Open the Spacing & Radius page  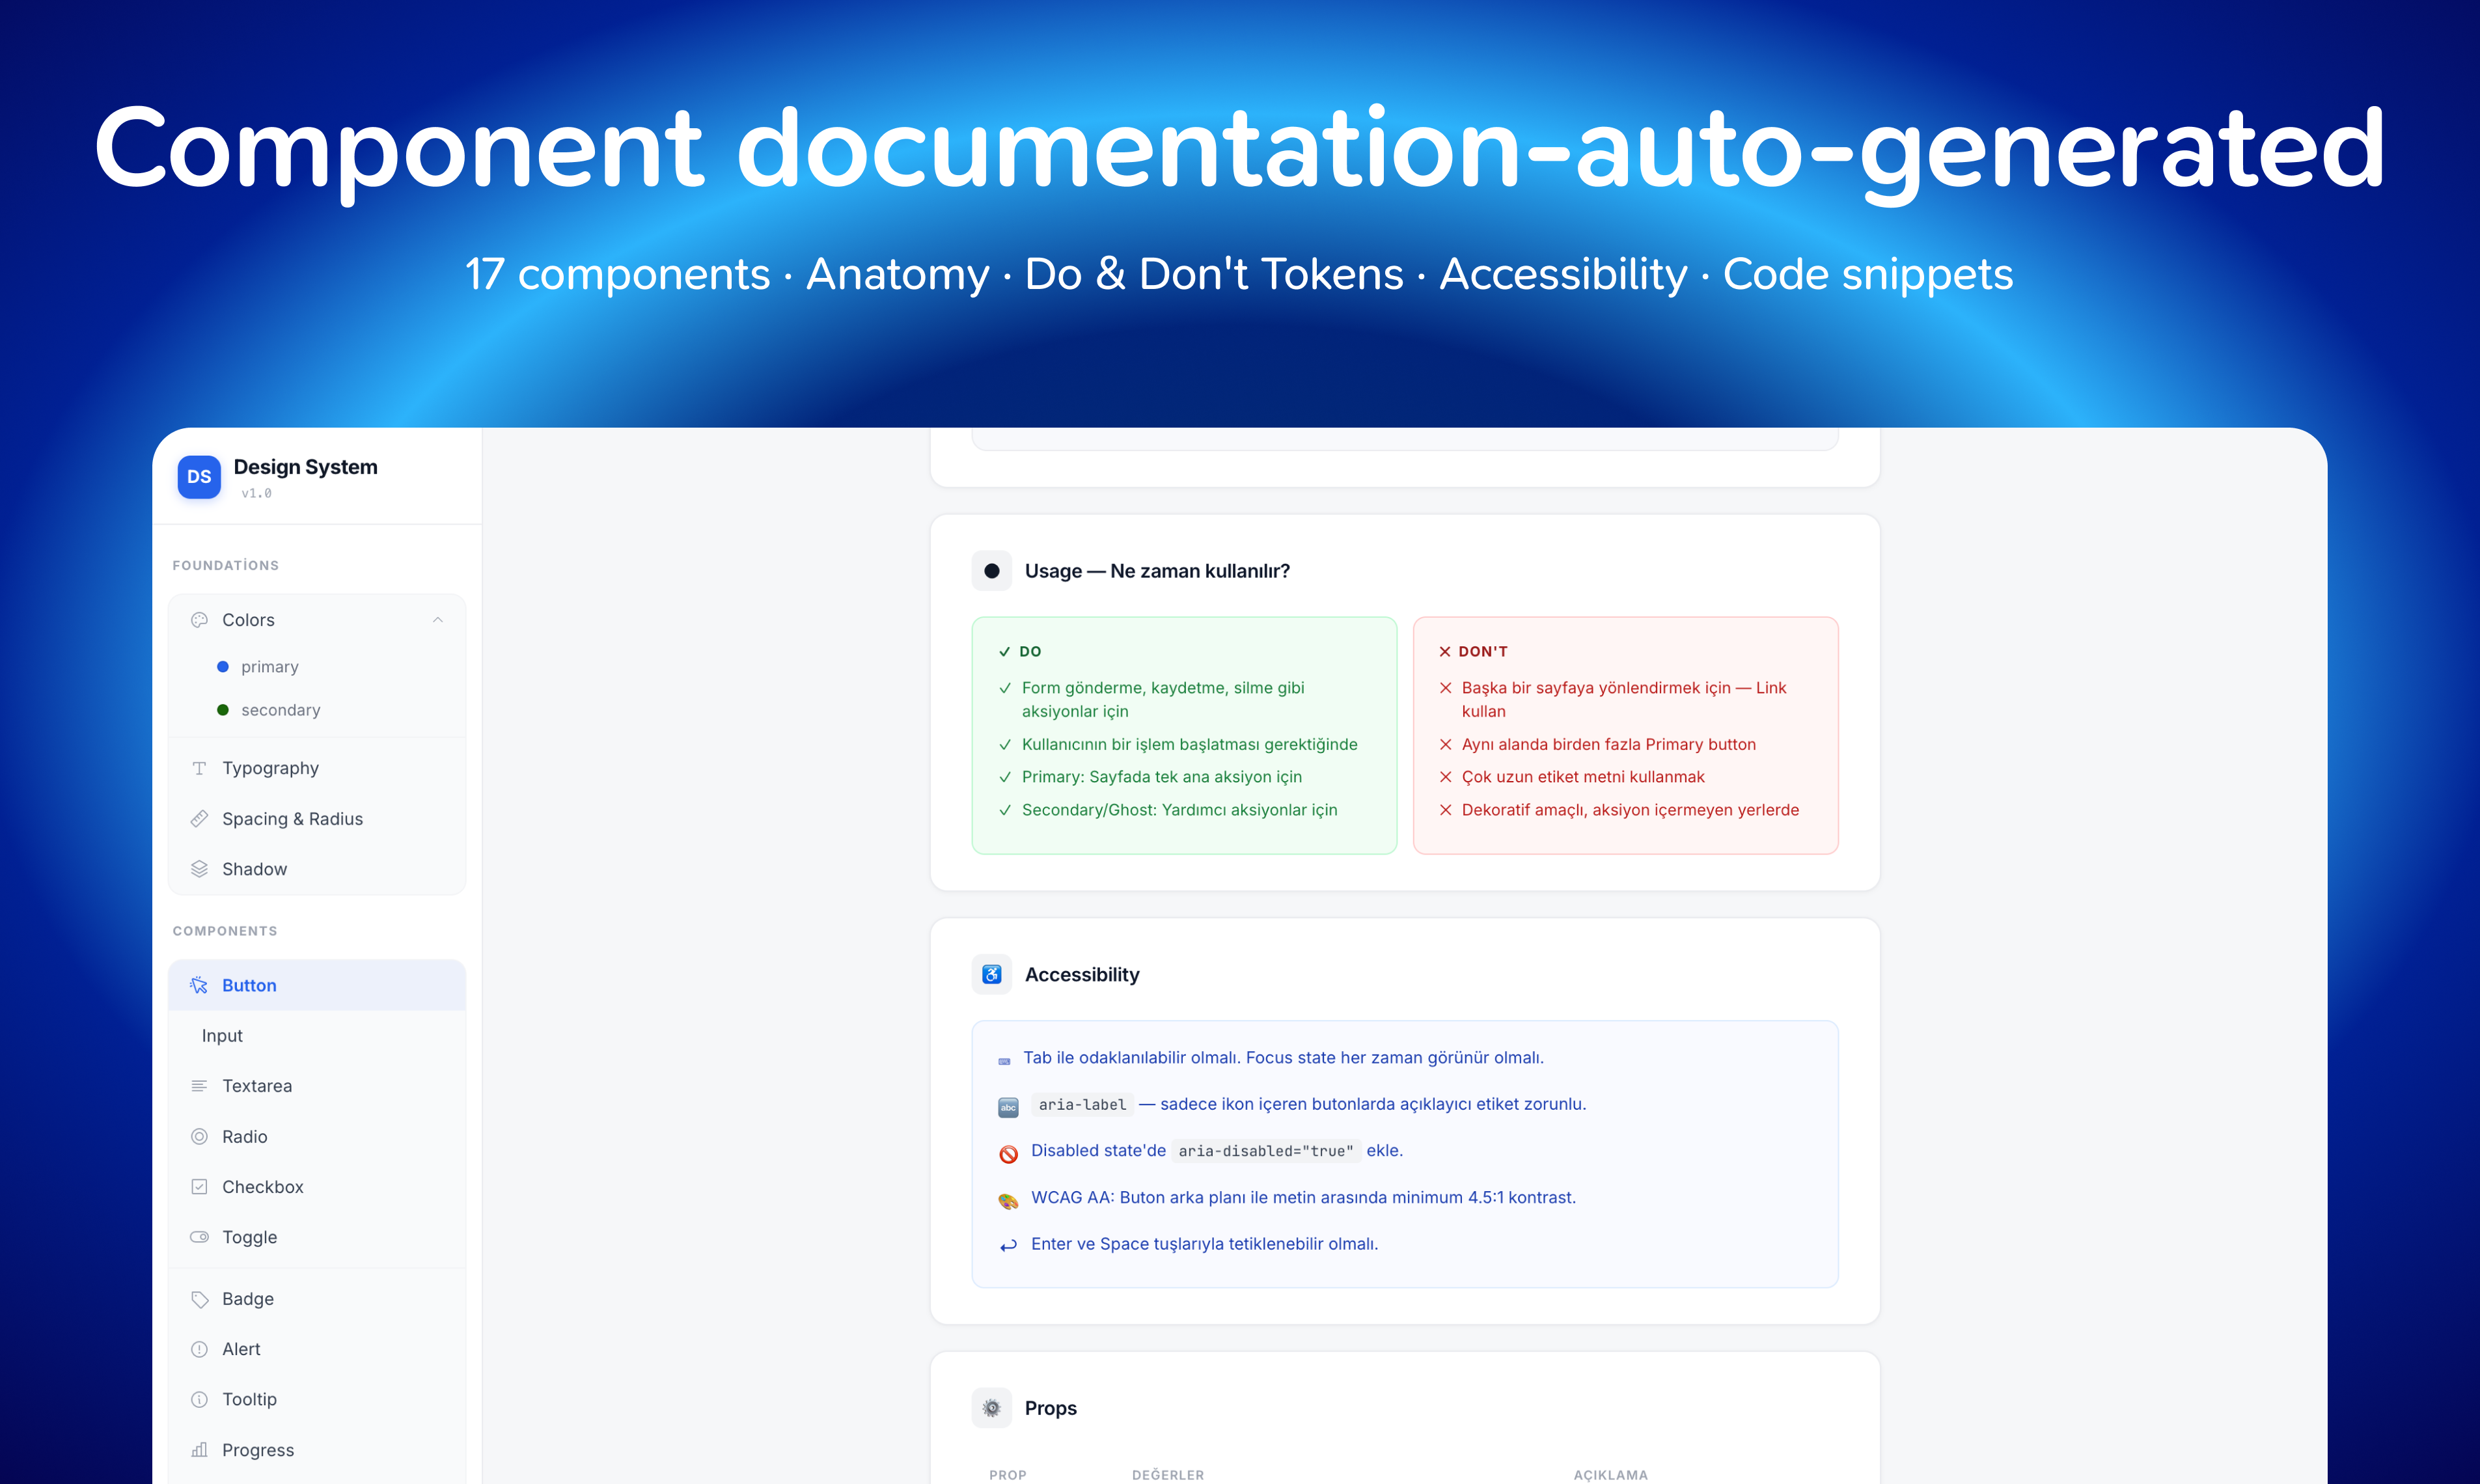pyautogui.click(x=317, y=819)
